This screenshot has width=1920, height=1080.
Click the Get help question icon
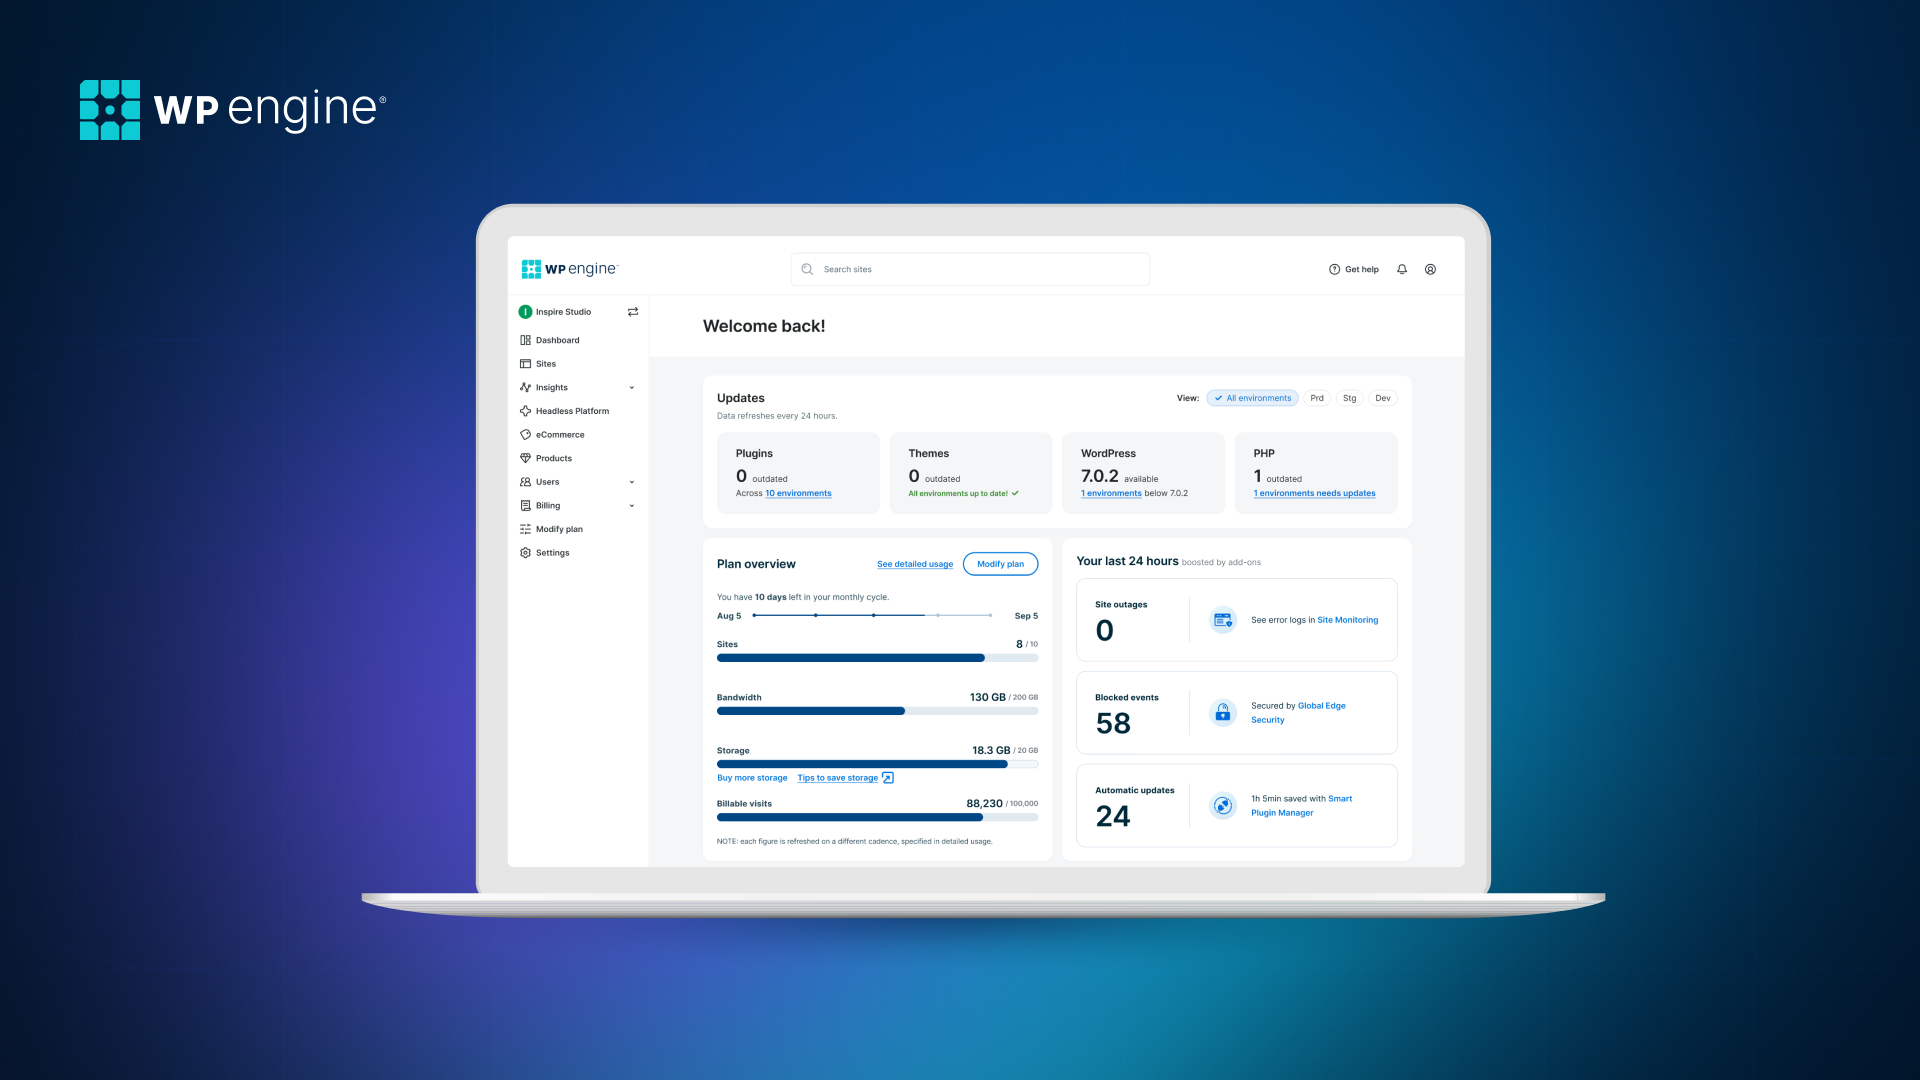(x=1334, y=269)
